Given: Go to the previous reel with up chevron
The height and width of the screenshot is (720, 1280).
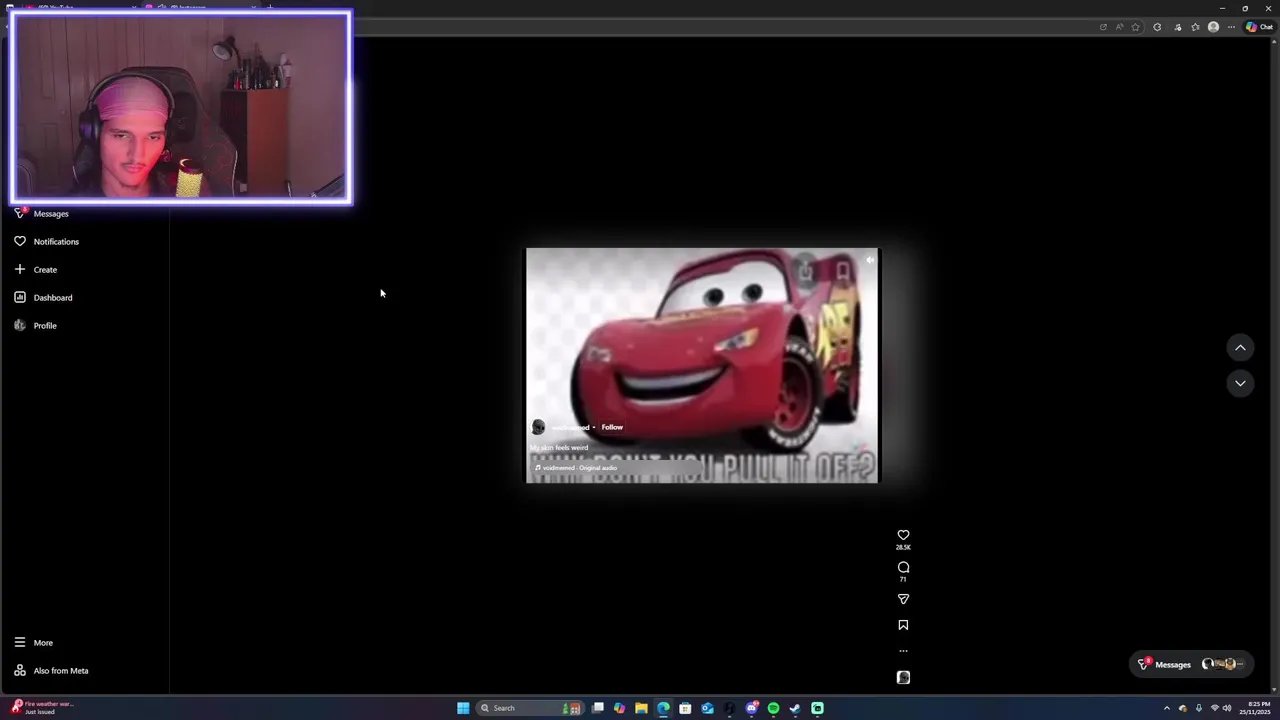Looking at the screenshot, I should (1240, 347).
